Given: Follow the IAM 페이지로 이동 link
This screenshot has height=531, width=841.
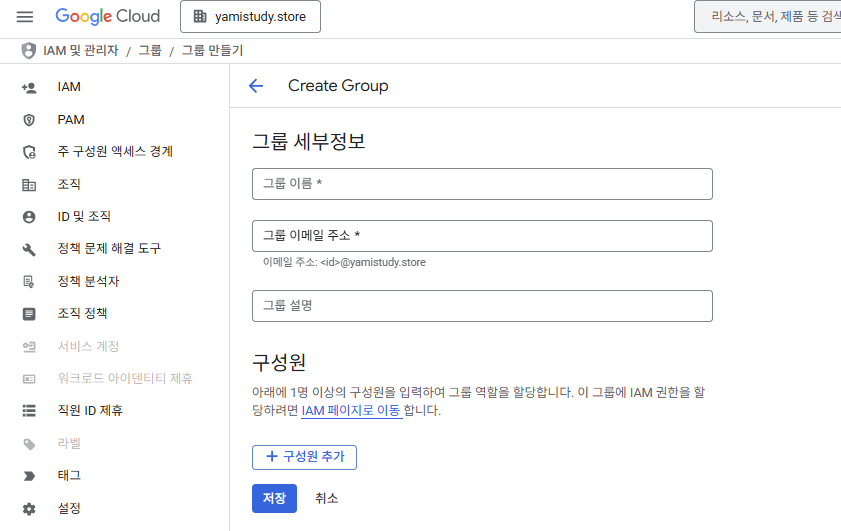Looking at the screenshot, I should coord(351,411).
